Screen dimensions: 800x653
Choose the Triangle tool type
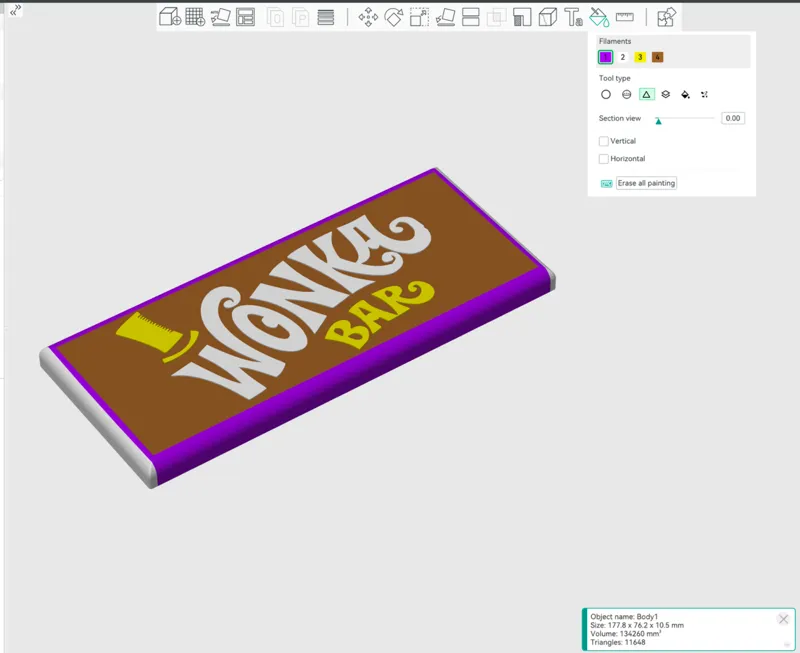pyautogui.click(x=646, y=94)
